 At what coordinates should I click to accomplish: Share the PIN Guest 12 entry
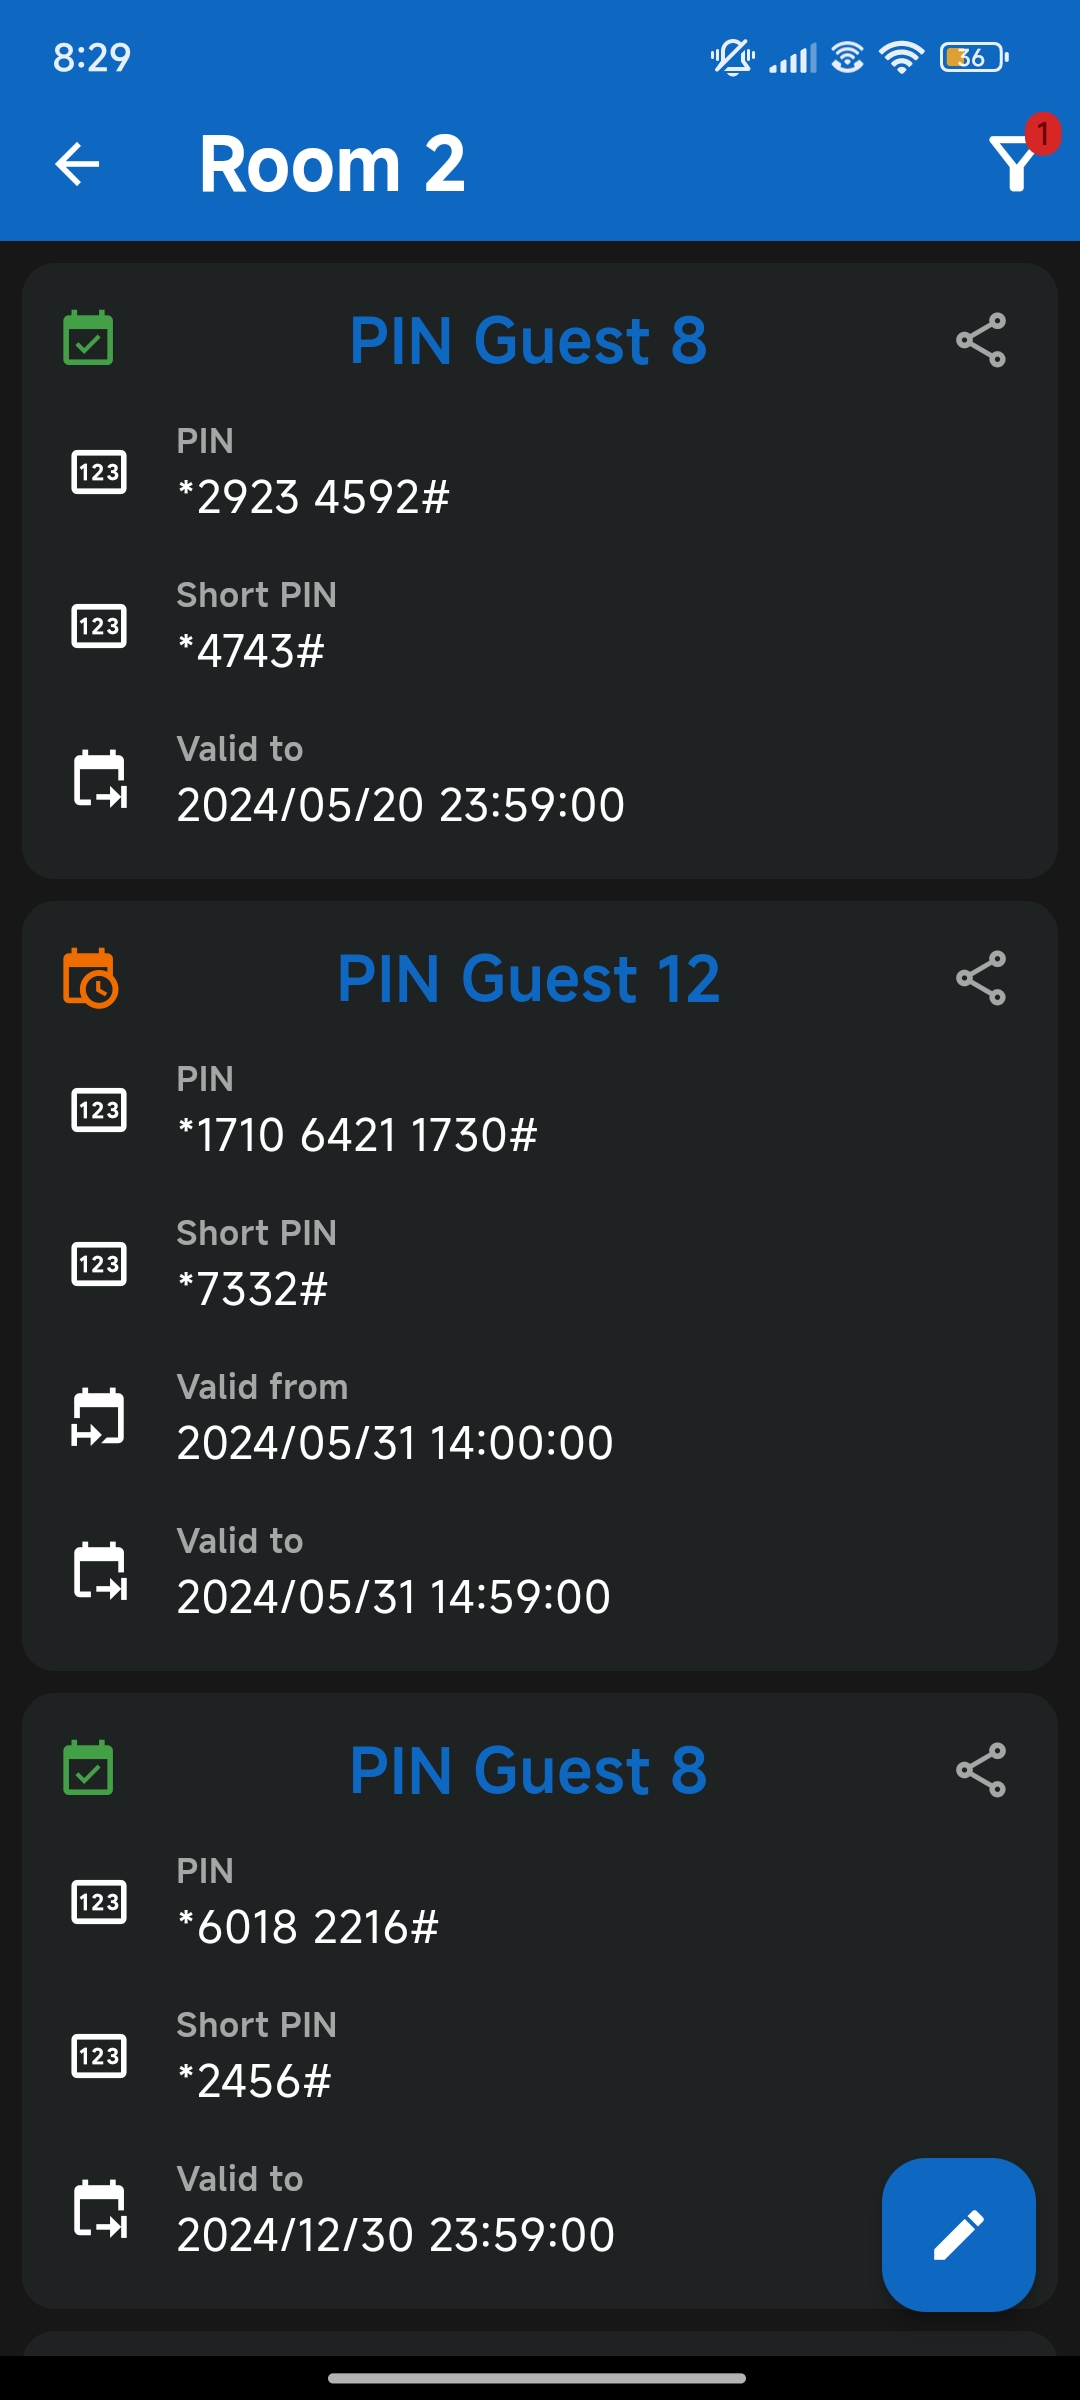point(980,978)
